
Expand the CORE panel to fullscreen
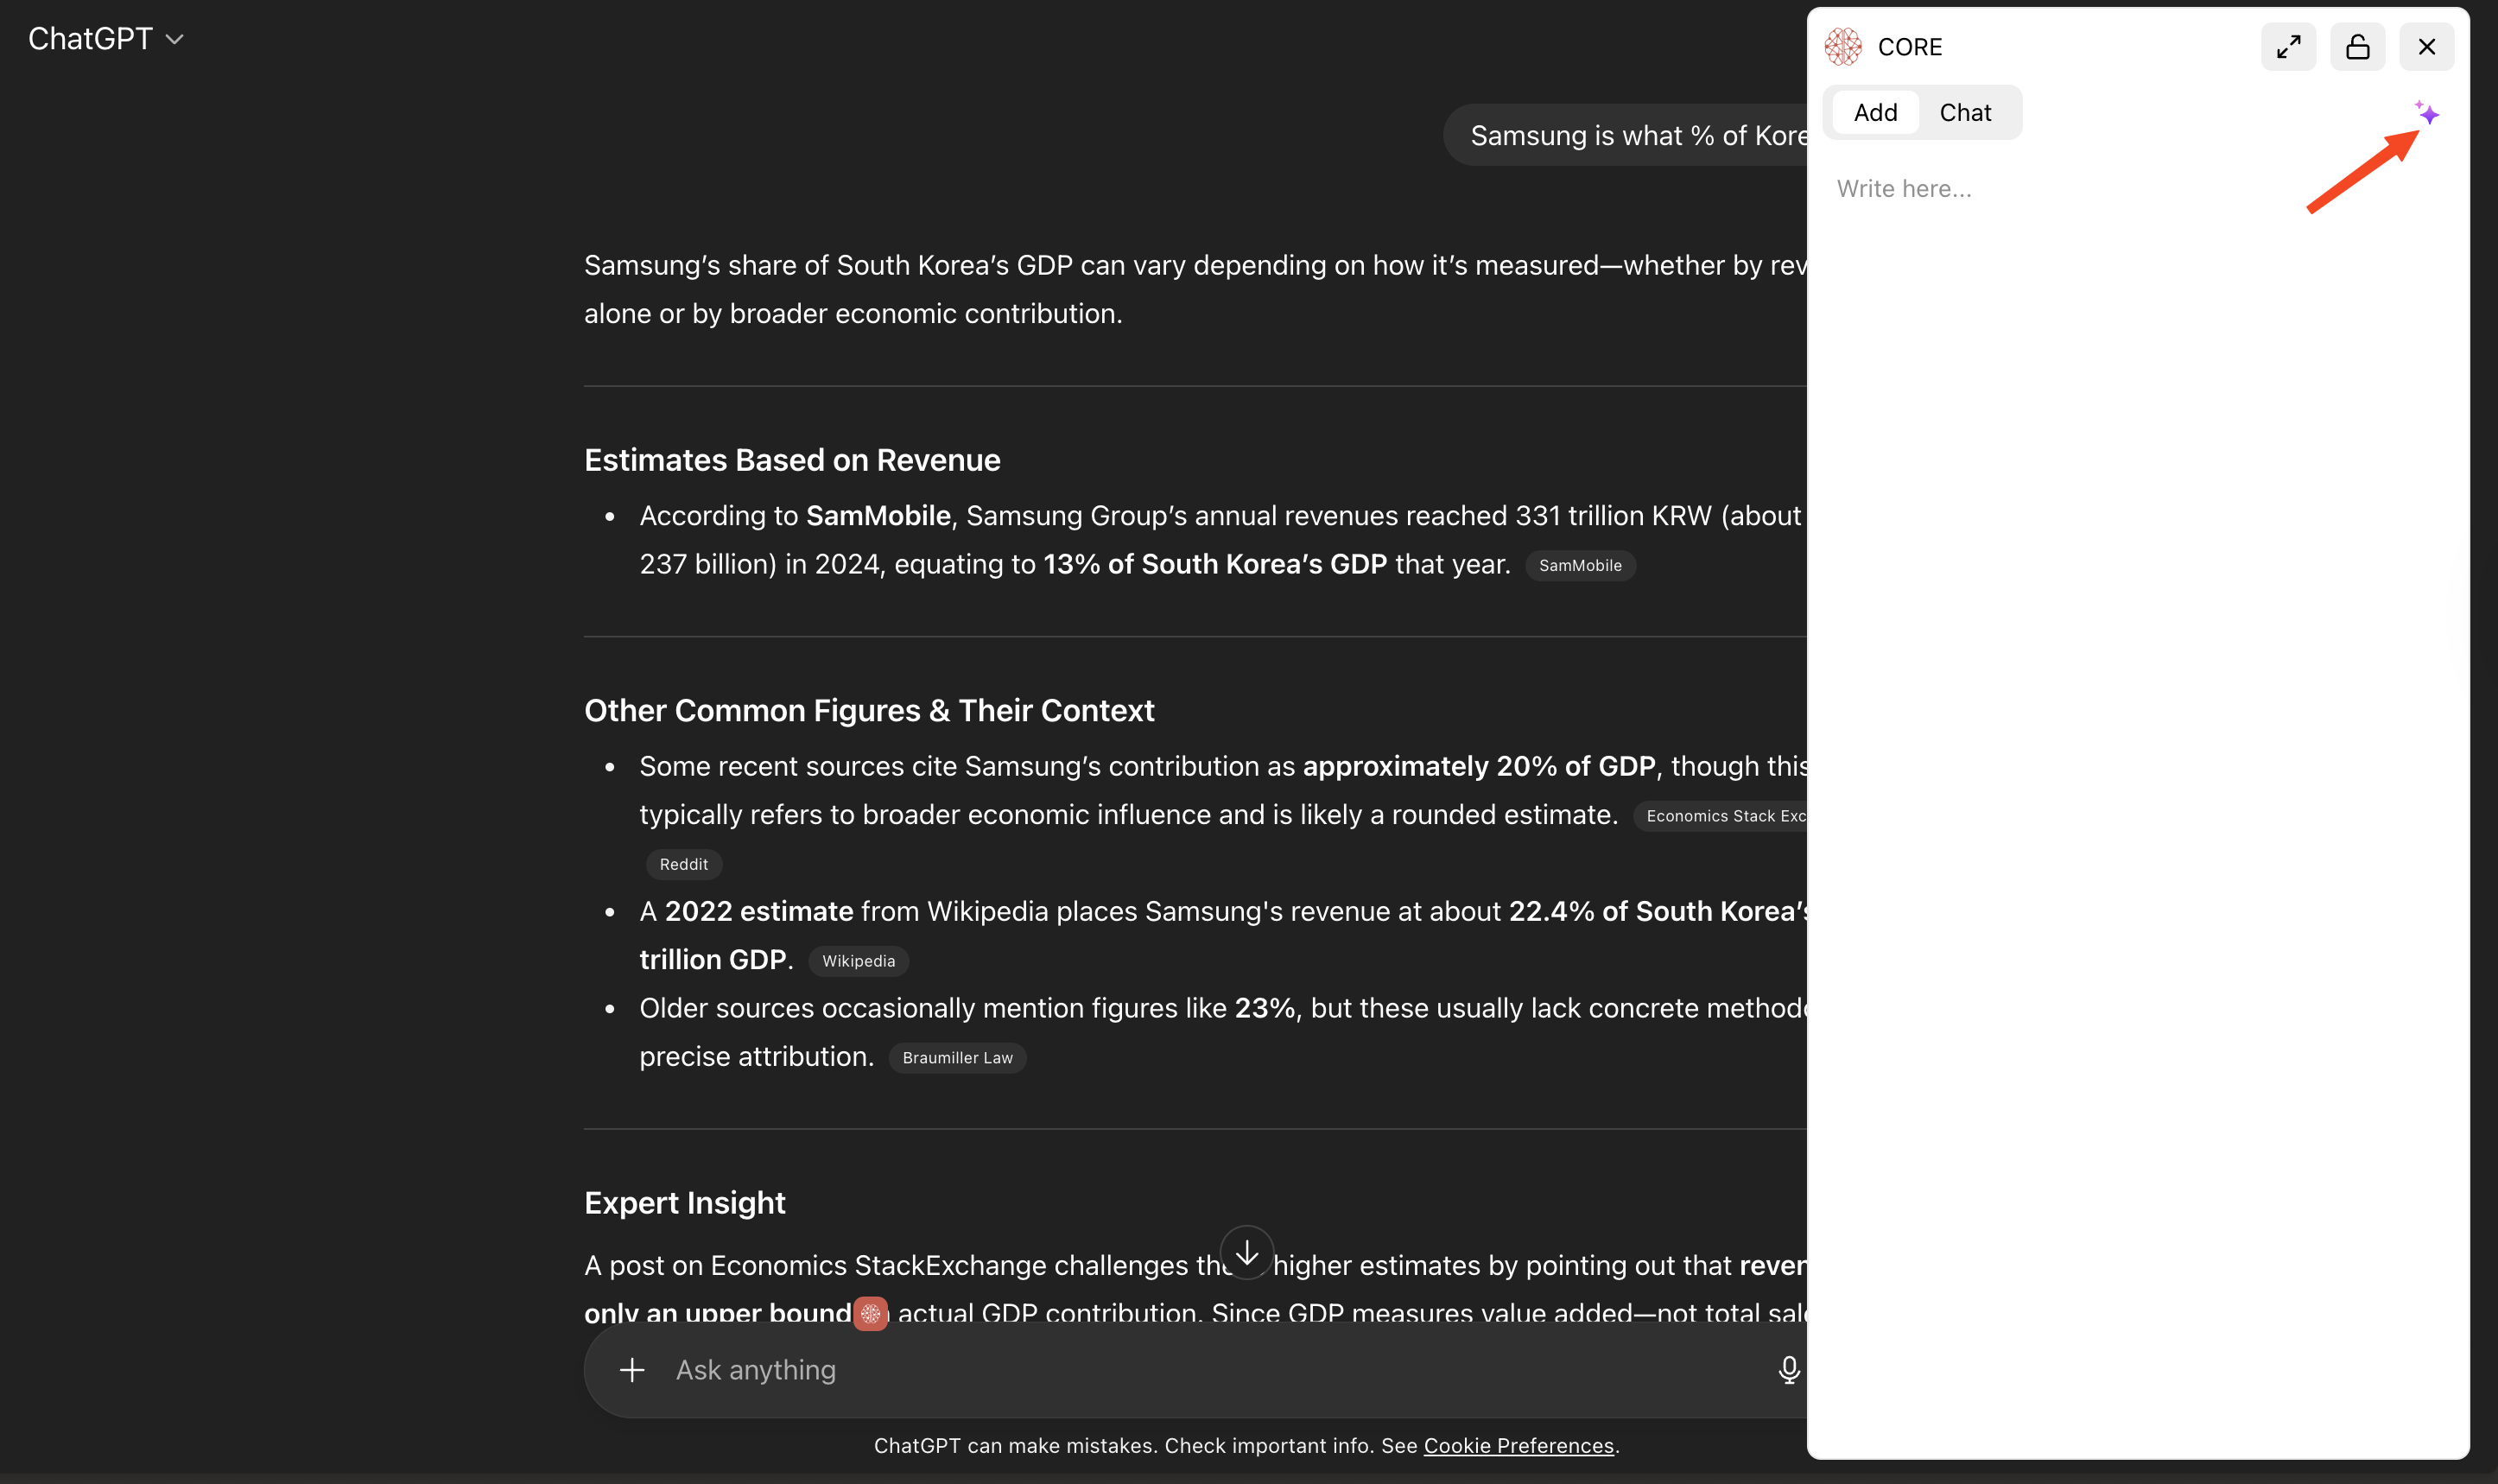(x=2288, y=47)
